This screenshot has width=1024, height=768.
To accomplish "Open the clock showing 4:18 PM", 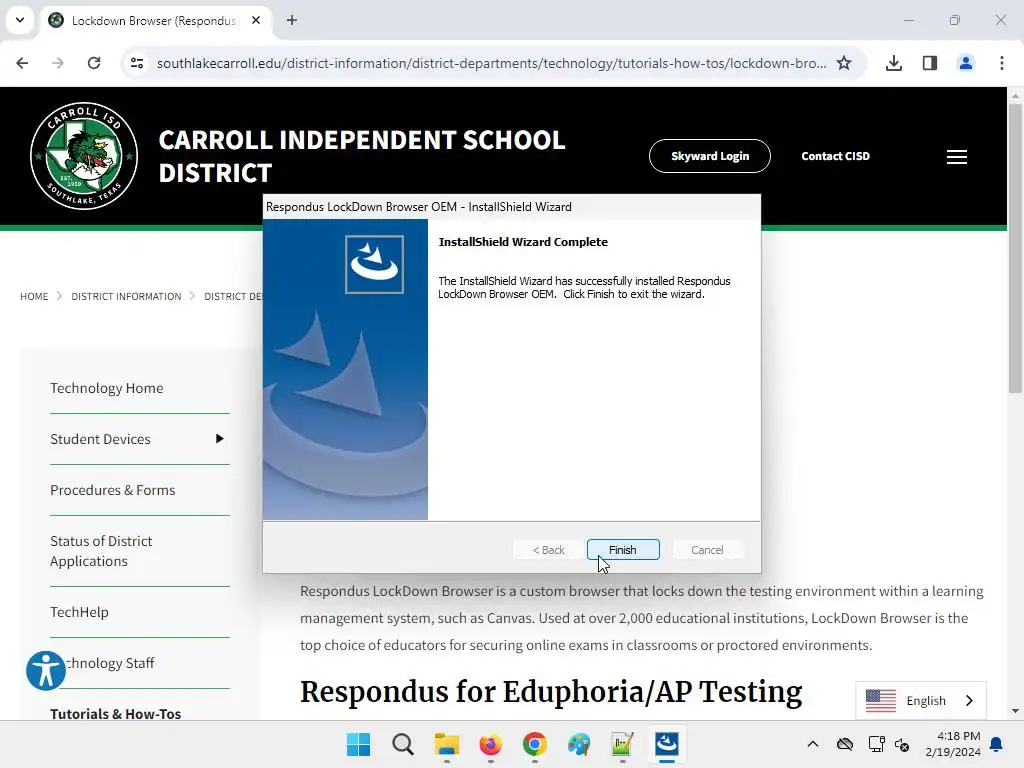I will tap(953, 744).
